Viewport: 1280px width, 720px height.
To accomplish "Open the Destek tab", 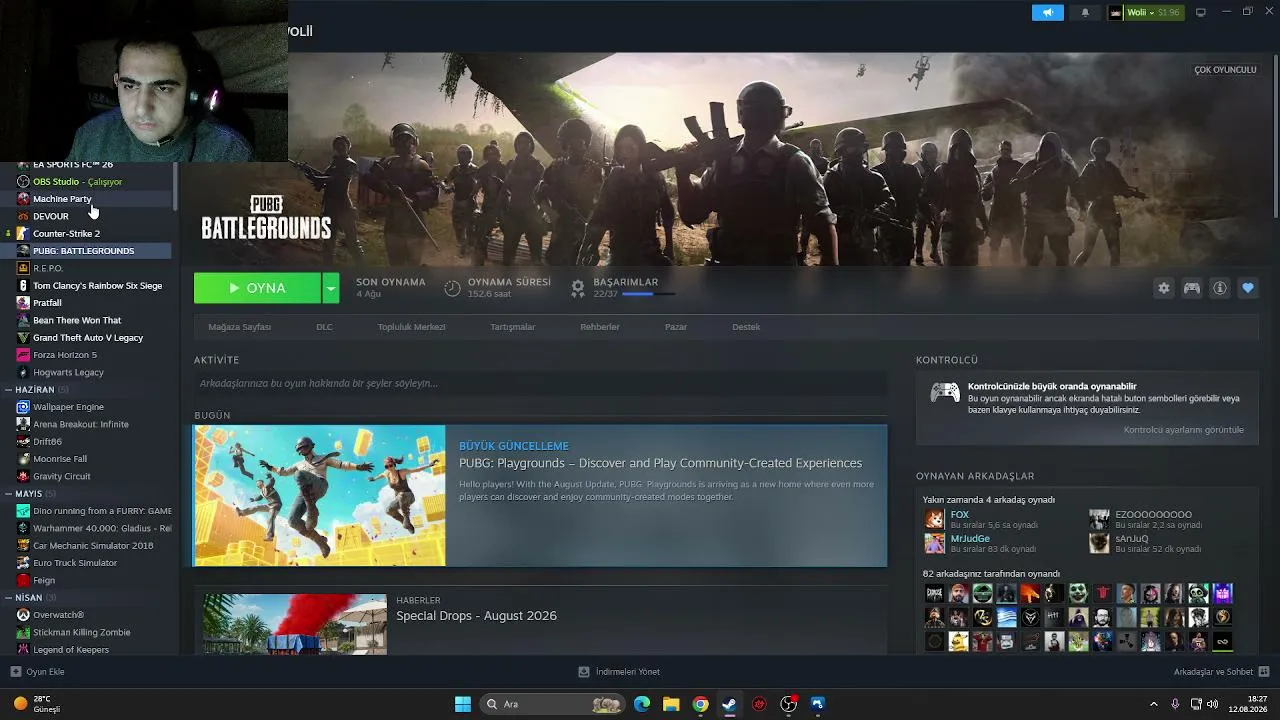I will point(746,327).
